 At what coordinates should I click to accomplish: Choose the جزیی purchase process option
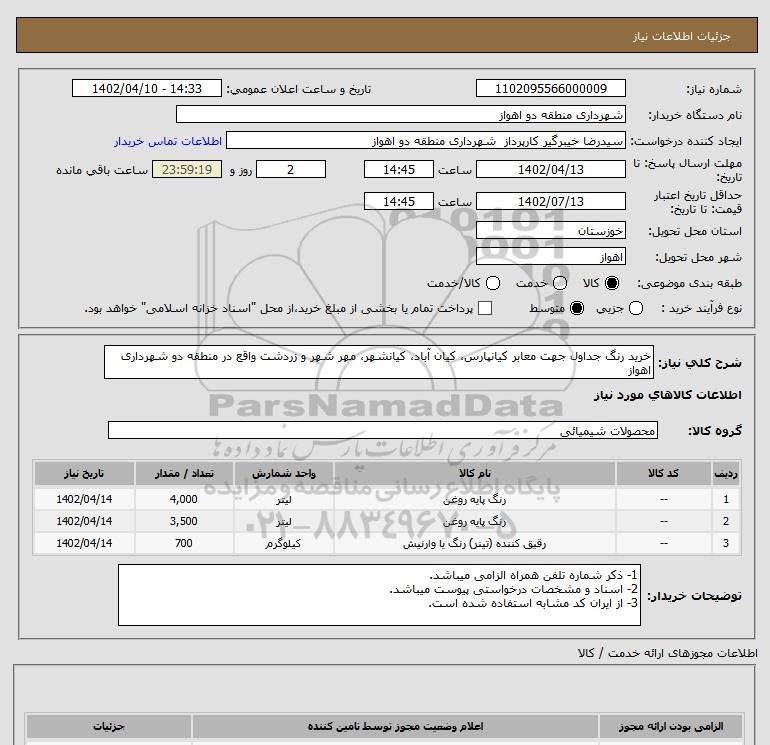click(x=636, y=308)
